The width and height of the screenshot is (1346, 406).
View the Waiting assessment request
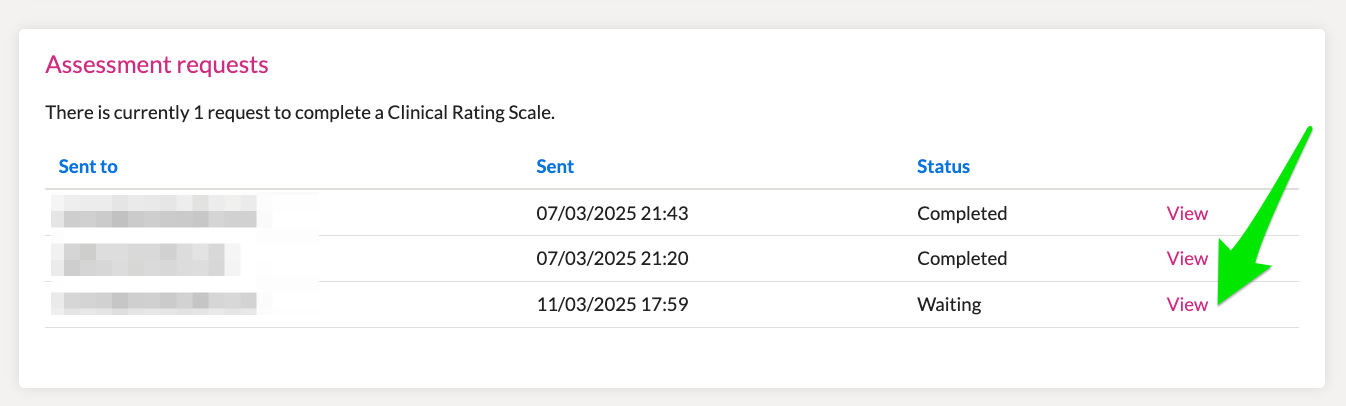(x=1187, y=305)
